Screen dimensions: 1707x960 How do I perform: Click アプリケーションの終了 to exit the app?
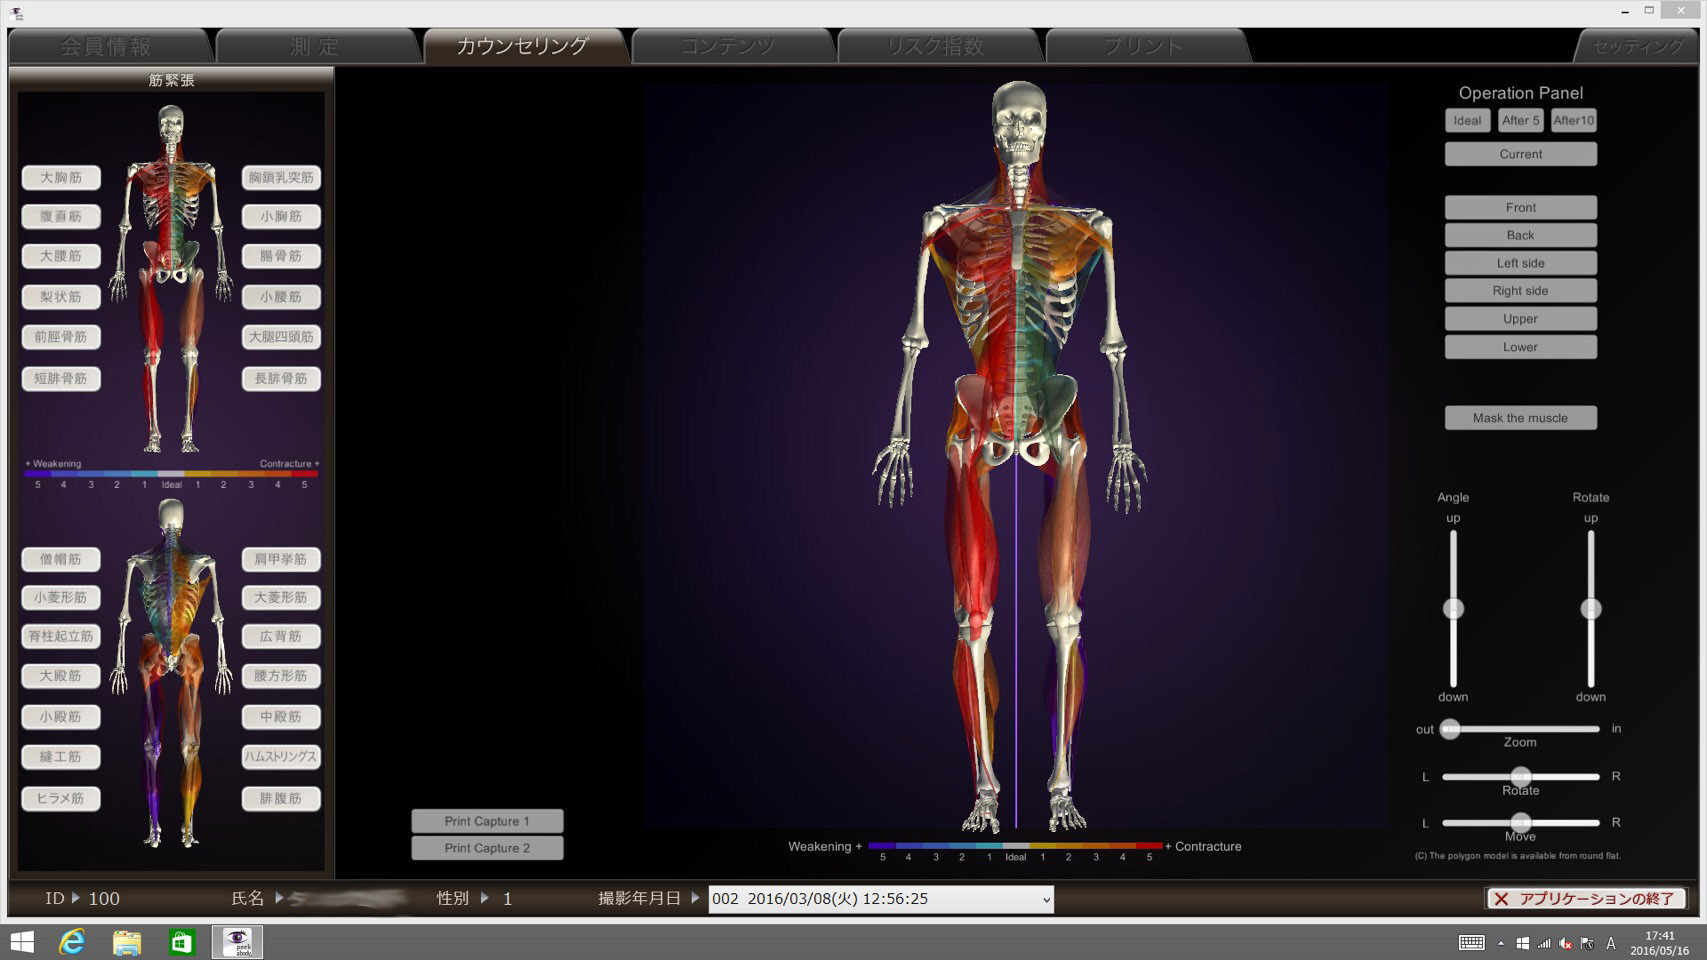[1585, 899]
